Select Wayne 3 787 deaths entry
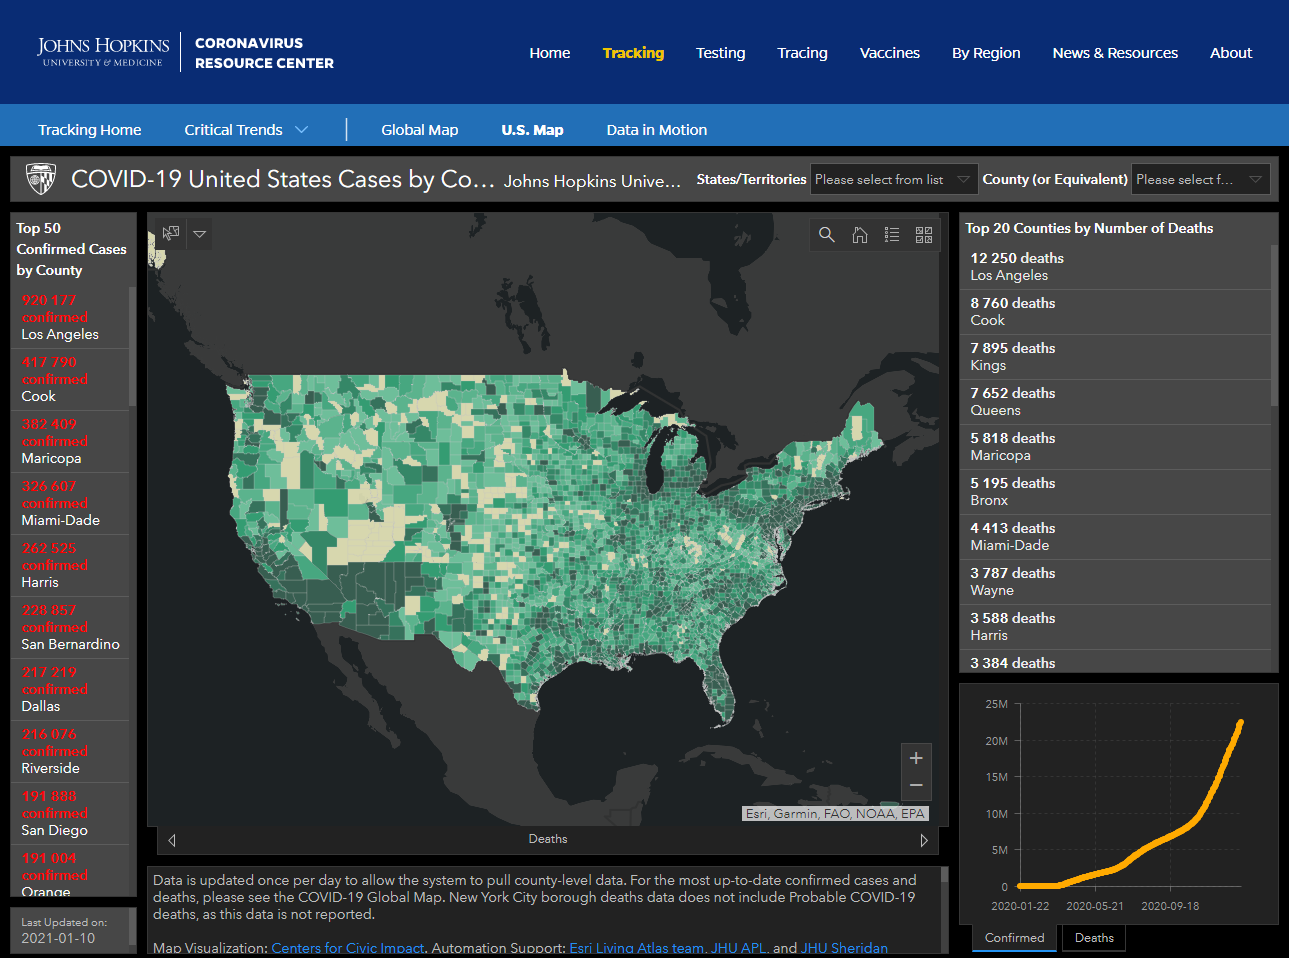The height and width of the screenshot is (958, 1289). (x=1116, y=582)
